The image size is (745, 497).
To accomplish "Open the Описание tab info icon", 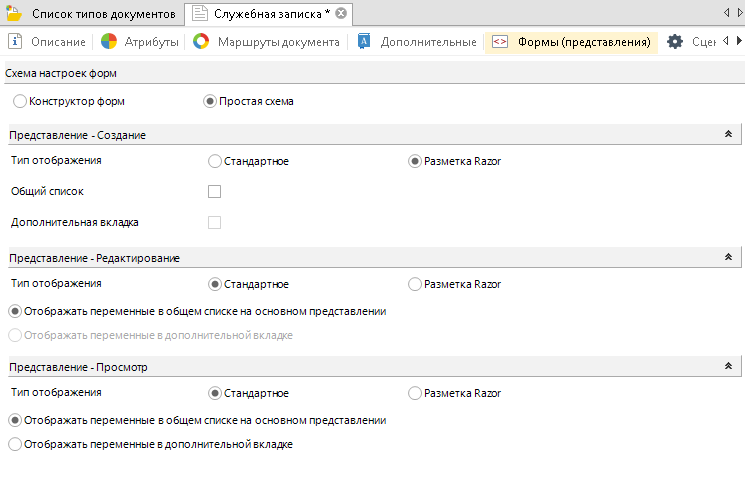I will tap(16, 42).
